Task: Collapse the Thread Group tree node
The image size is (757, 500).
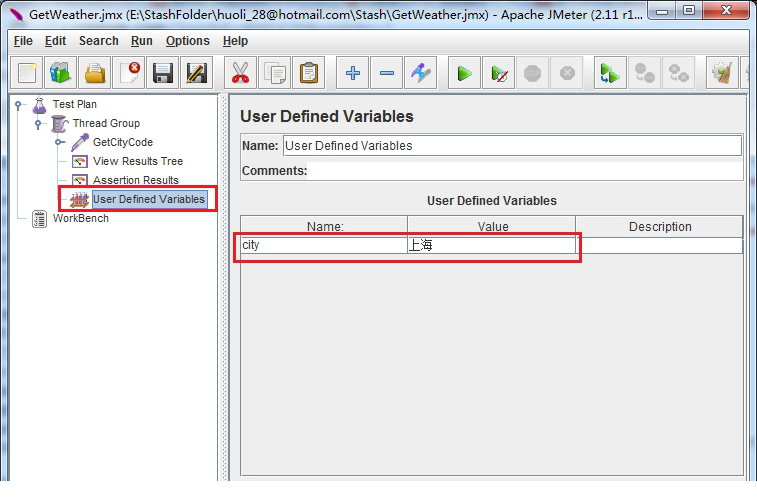Action: 38,124
